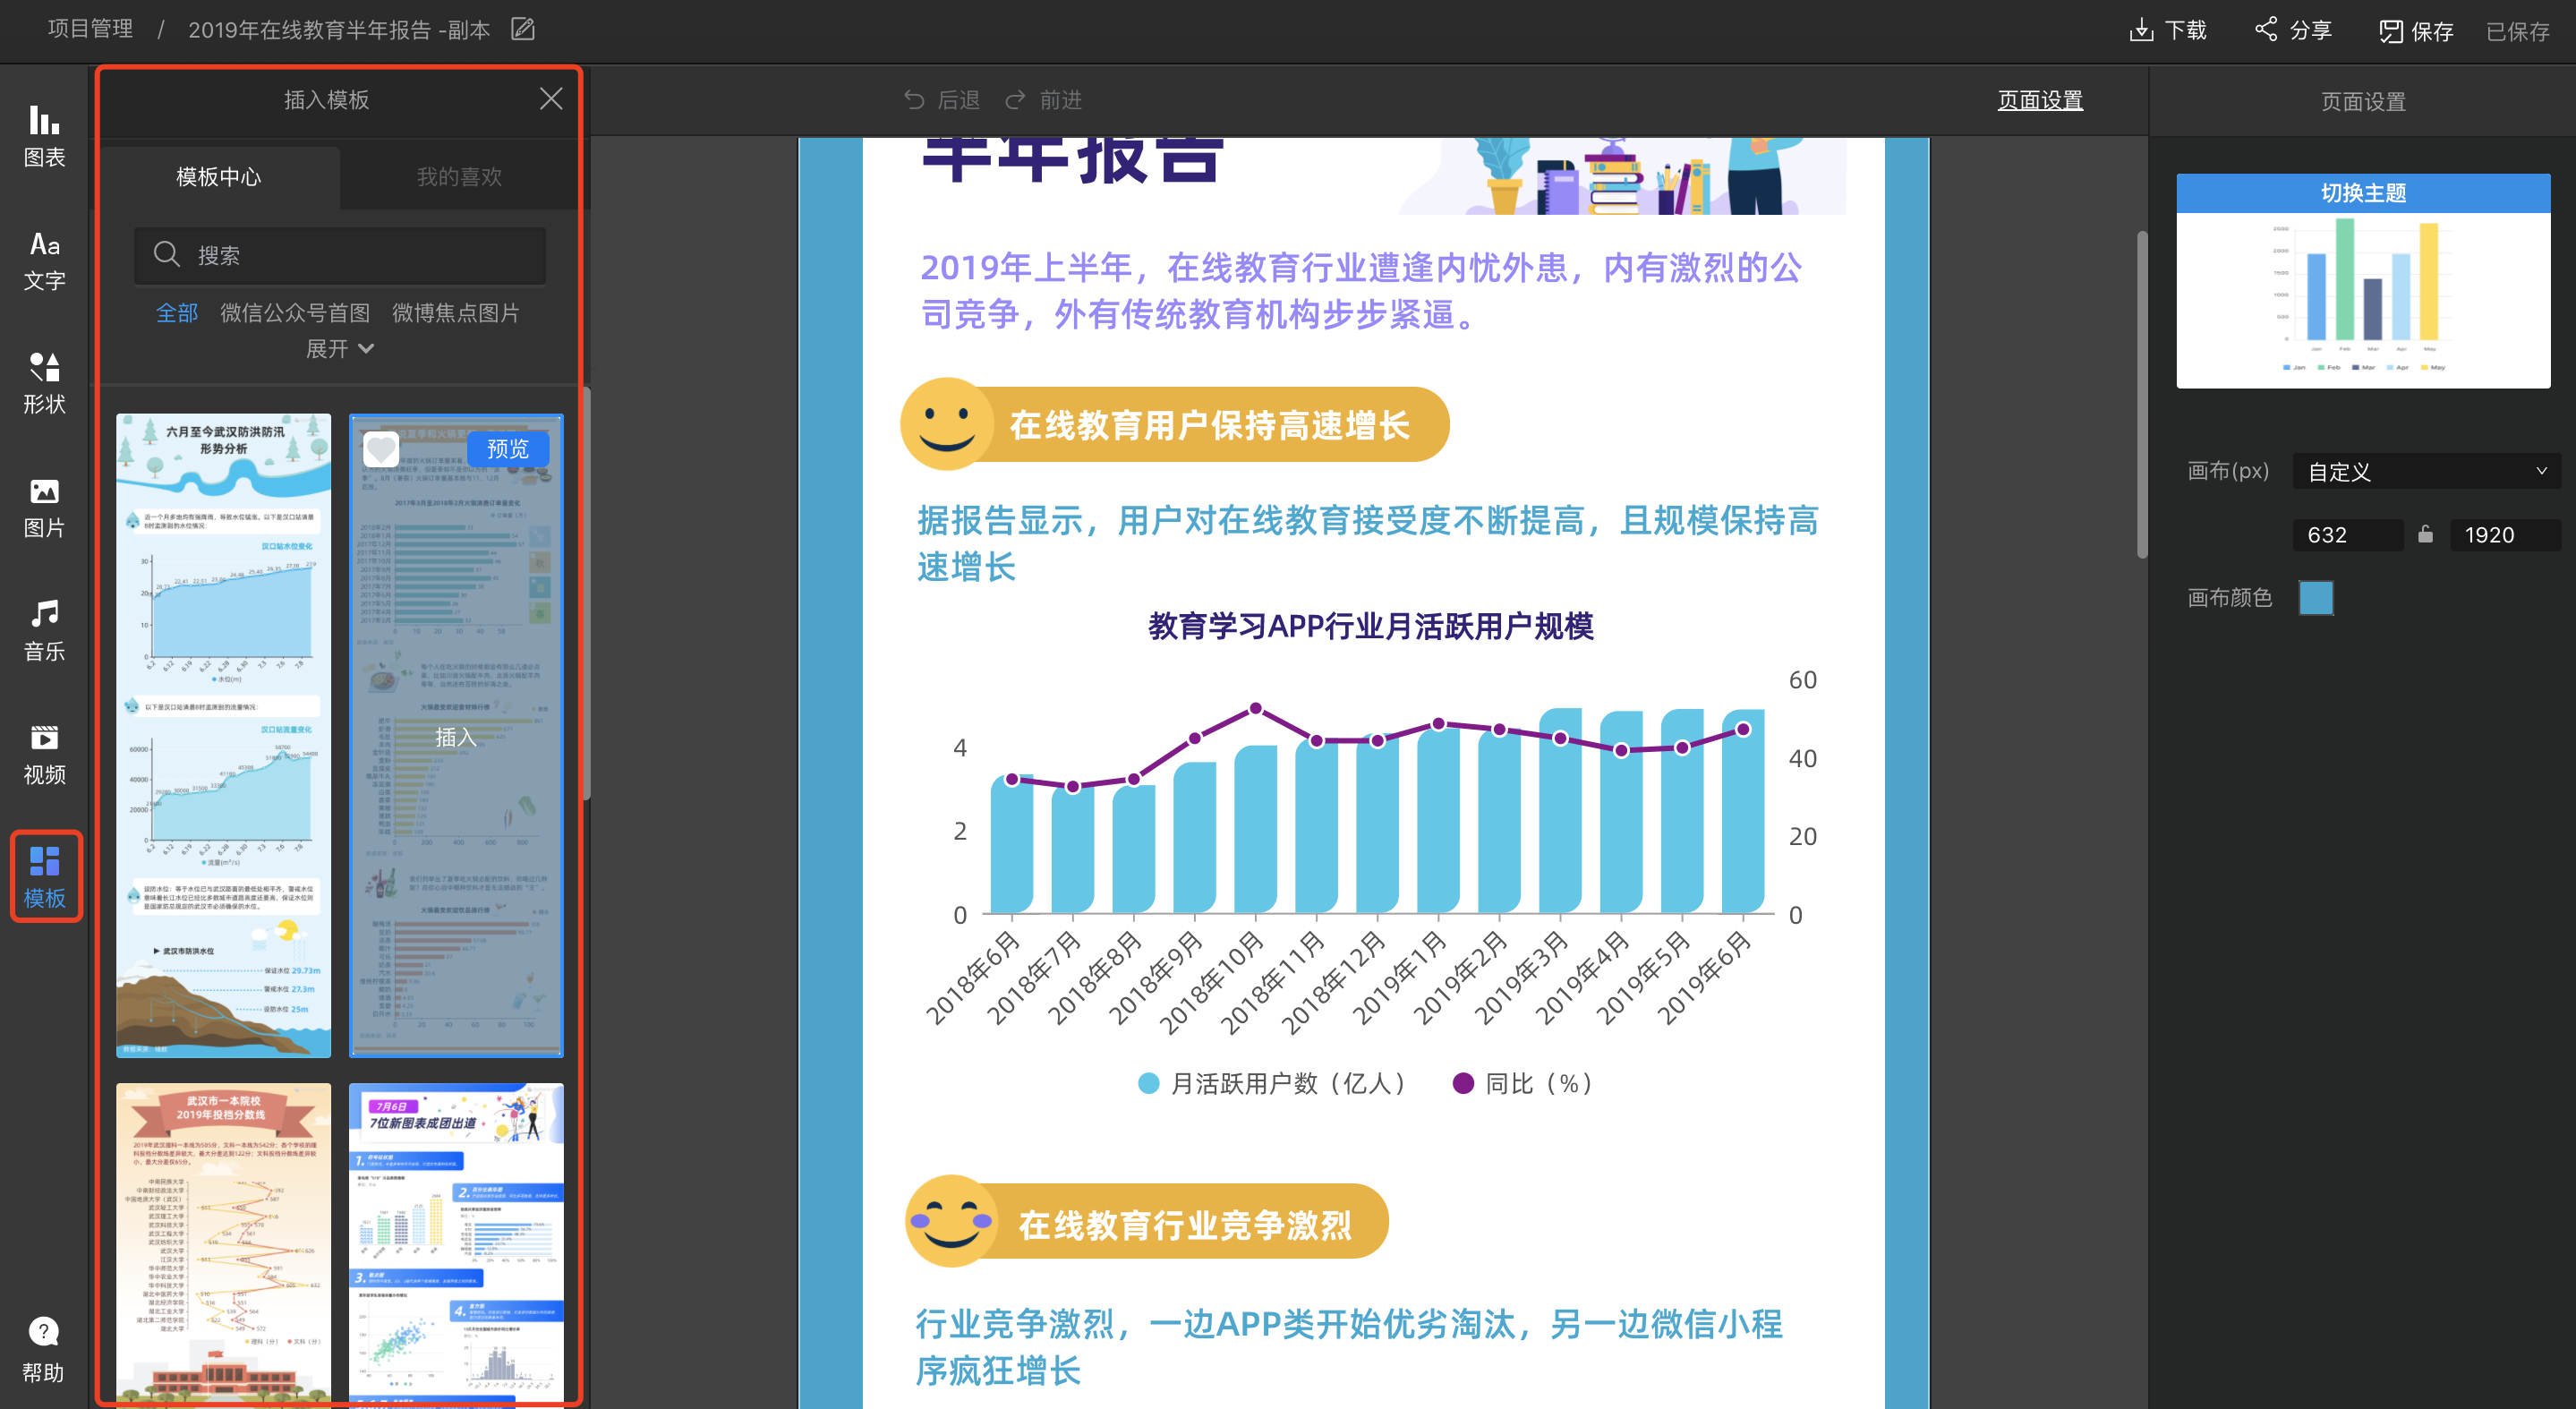Click the 保存 save button

click(x=2416, y=31)
